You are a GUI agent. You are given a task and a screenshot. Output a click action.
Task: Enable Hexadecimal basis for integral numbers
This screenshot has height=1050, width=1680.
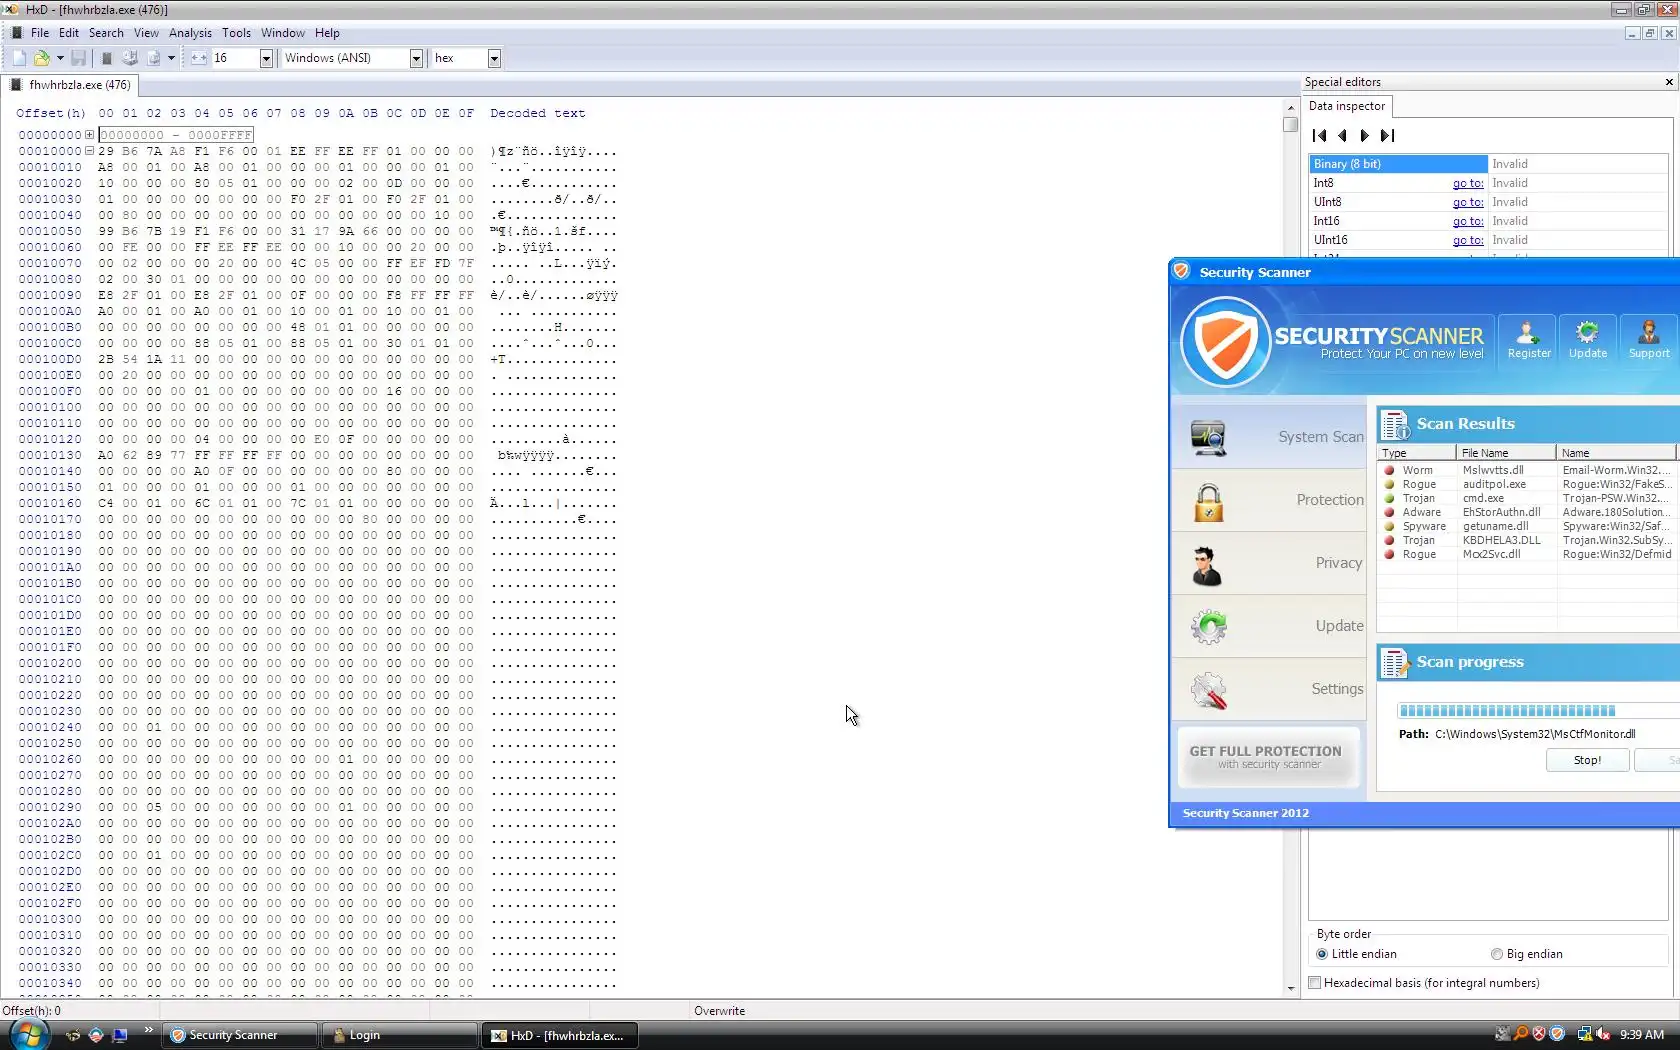click(1315, 983)
